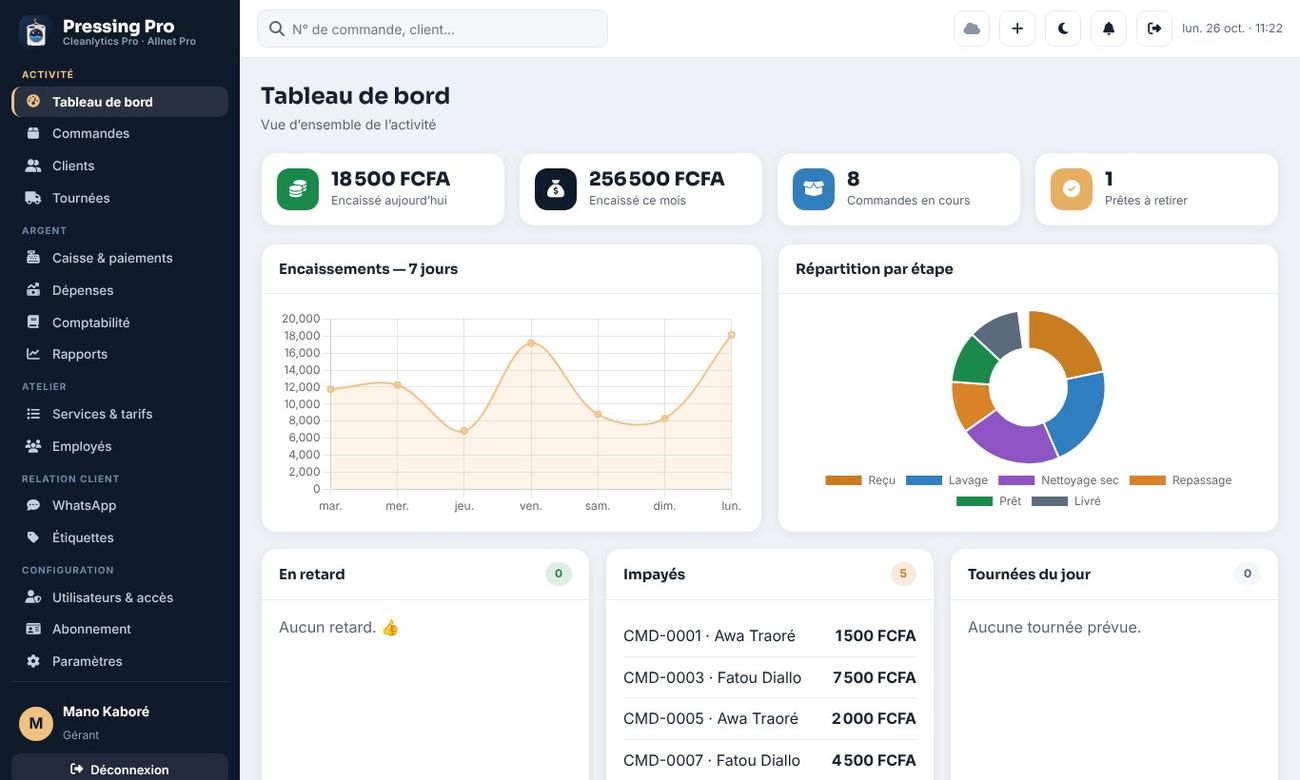1300x780 pixels.
Task: Click the cloud sync icon in the top bar
Action: click(971, 28)
